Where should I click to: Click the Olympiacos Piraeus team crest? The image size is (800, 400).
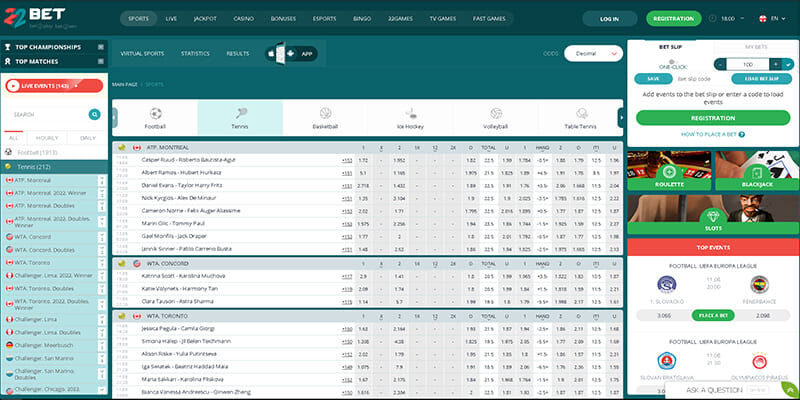tap(759, 361)
